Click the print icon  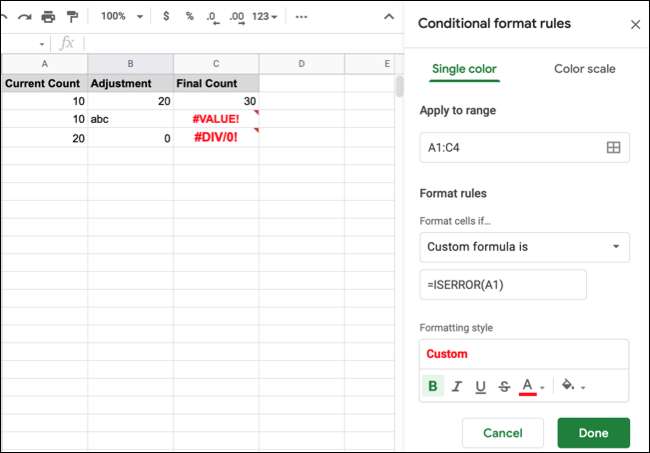coord(48,17)
